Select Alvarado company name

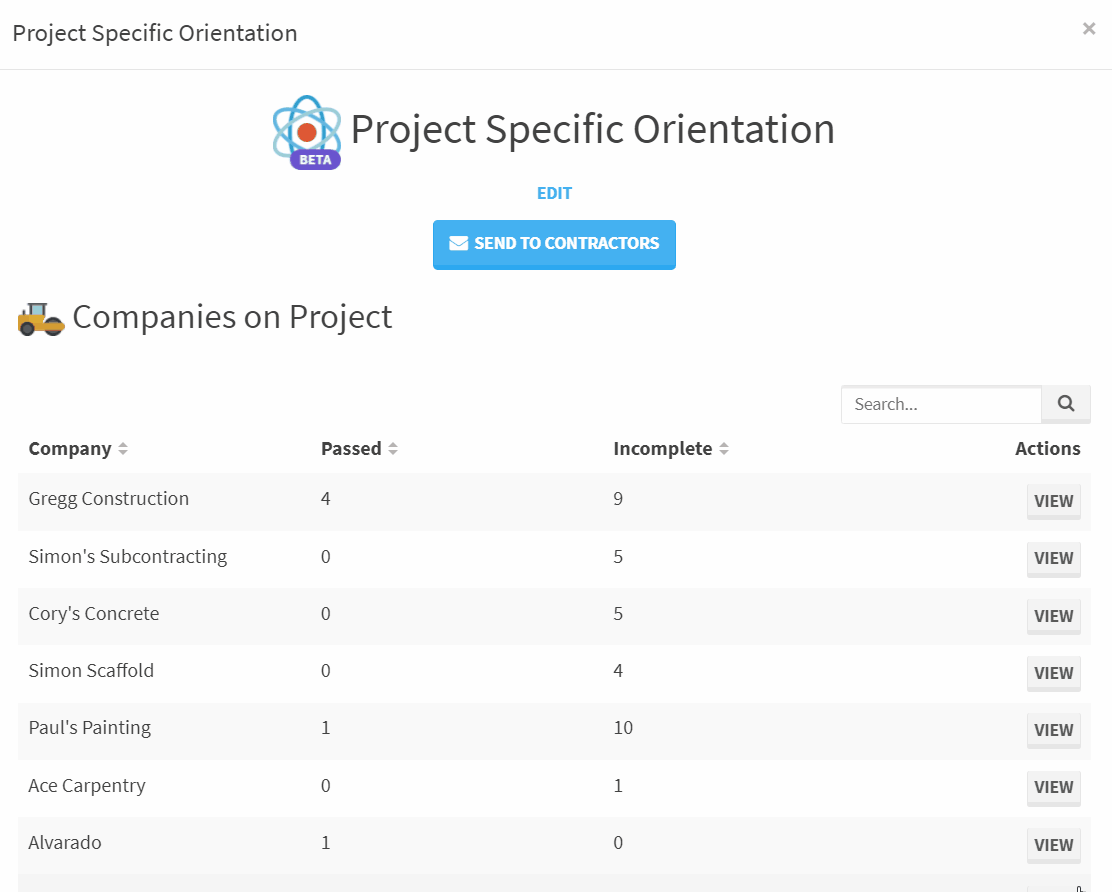click(65, 843)
